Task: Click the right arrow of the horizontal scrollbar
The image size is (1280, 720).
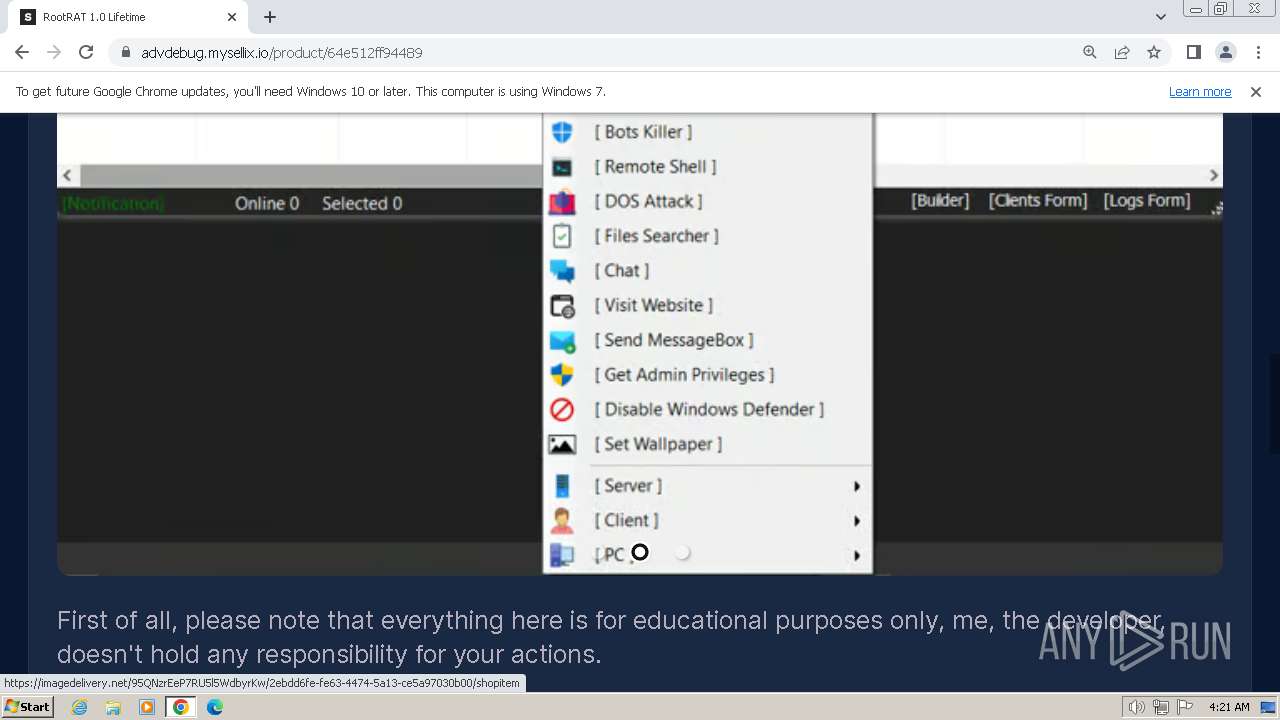Action: tap(1213, 175)
